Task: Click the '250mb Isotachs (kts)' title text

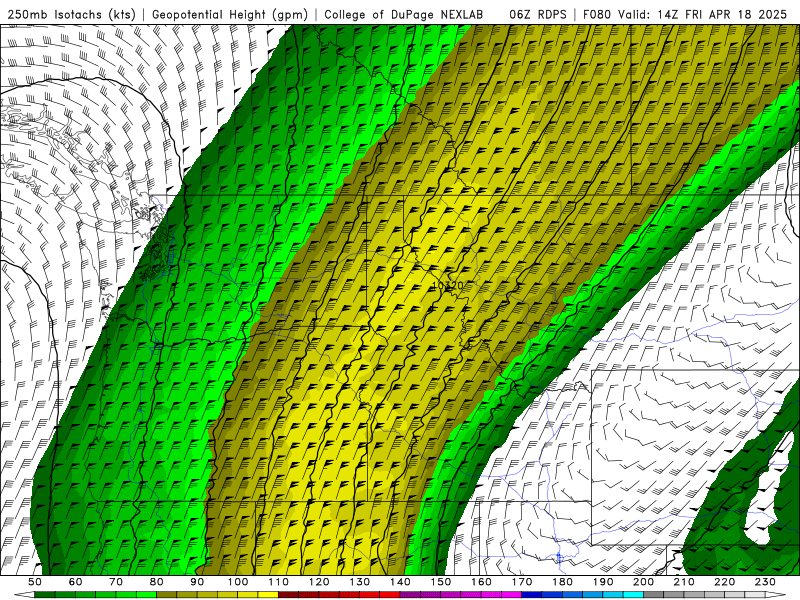Action: tap(72, 15)
